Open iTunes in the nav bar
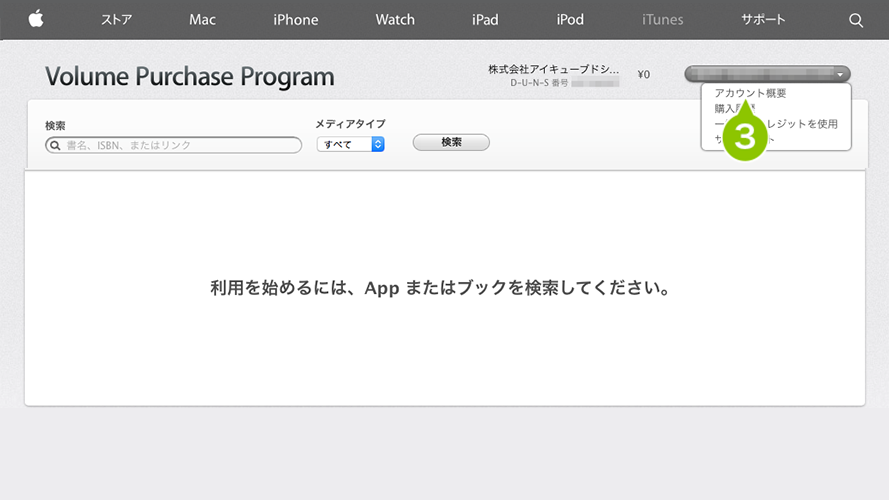 [662, 20]
